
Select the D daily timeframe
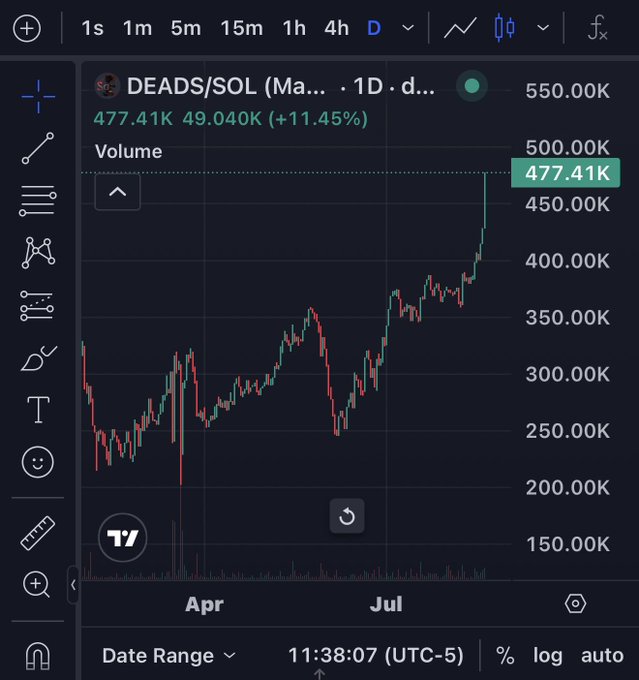point(374,29)
